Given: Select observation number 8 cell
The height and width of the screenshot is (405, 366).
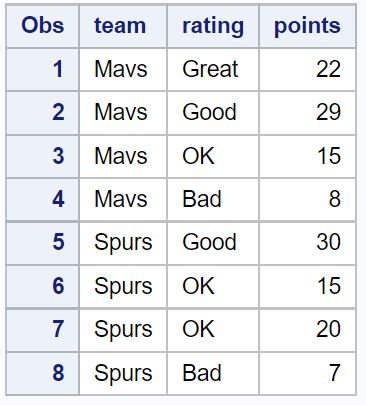Looking at the screenshot, I should 42,373.
